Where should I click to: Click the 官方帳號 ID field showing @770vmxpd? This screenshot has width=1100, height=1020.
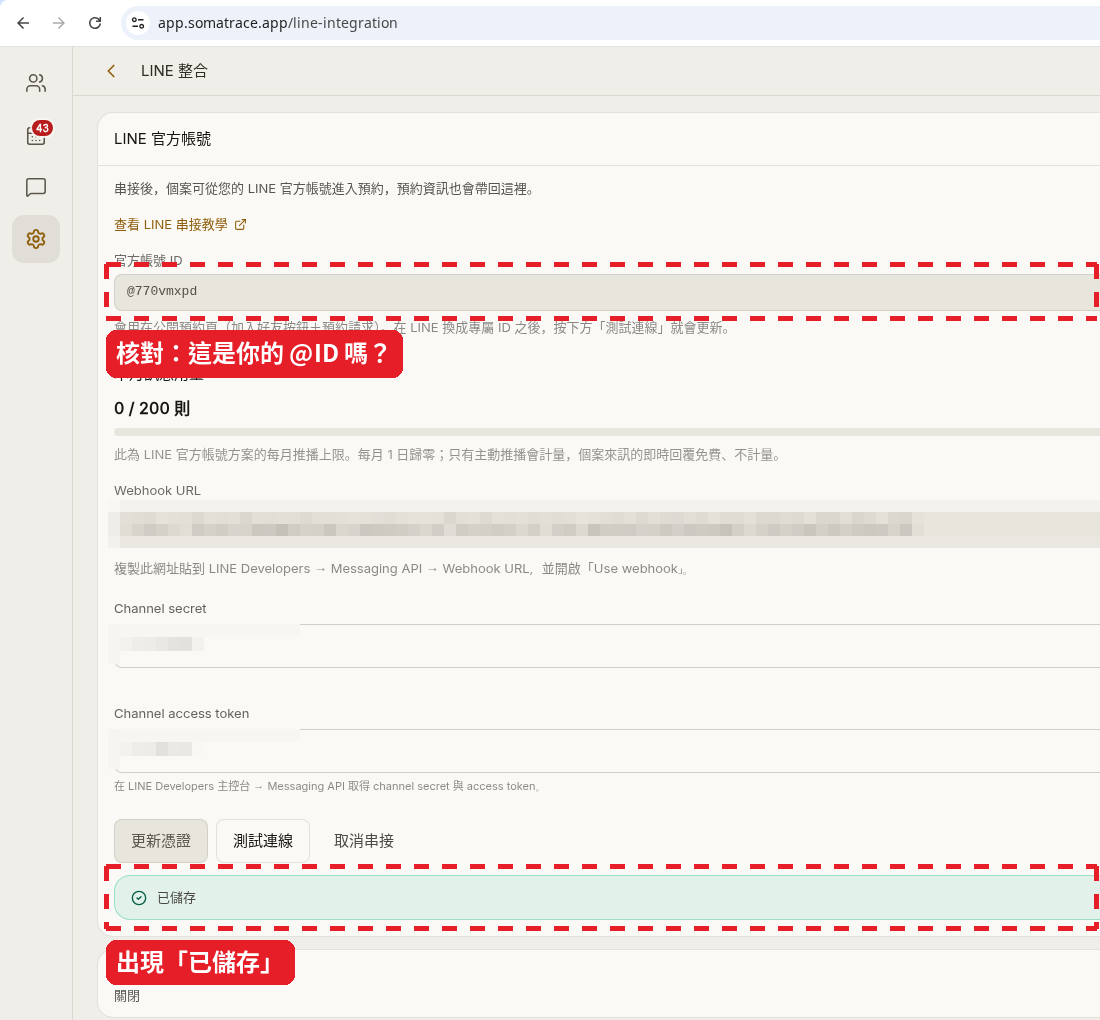(606, 292)
